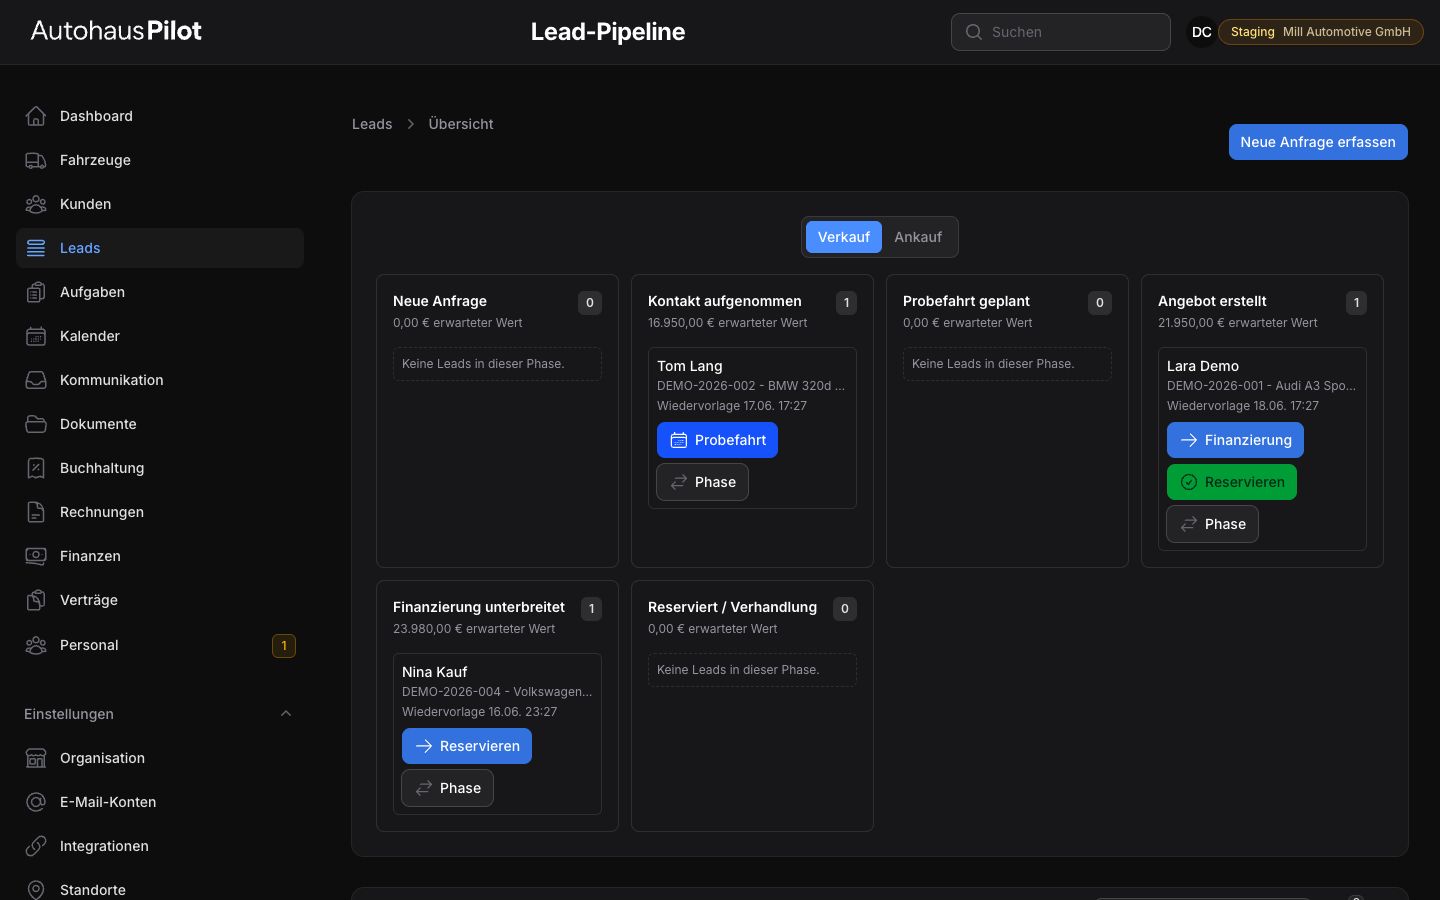Click the Rechnungen document icon

(36, 512)
